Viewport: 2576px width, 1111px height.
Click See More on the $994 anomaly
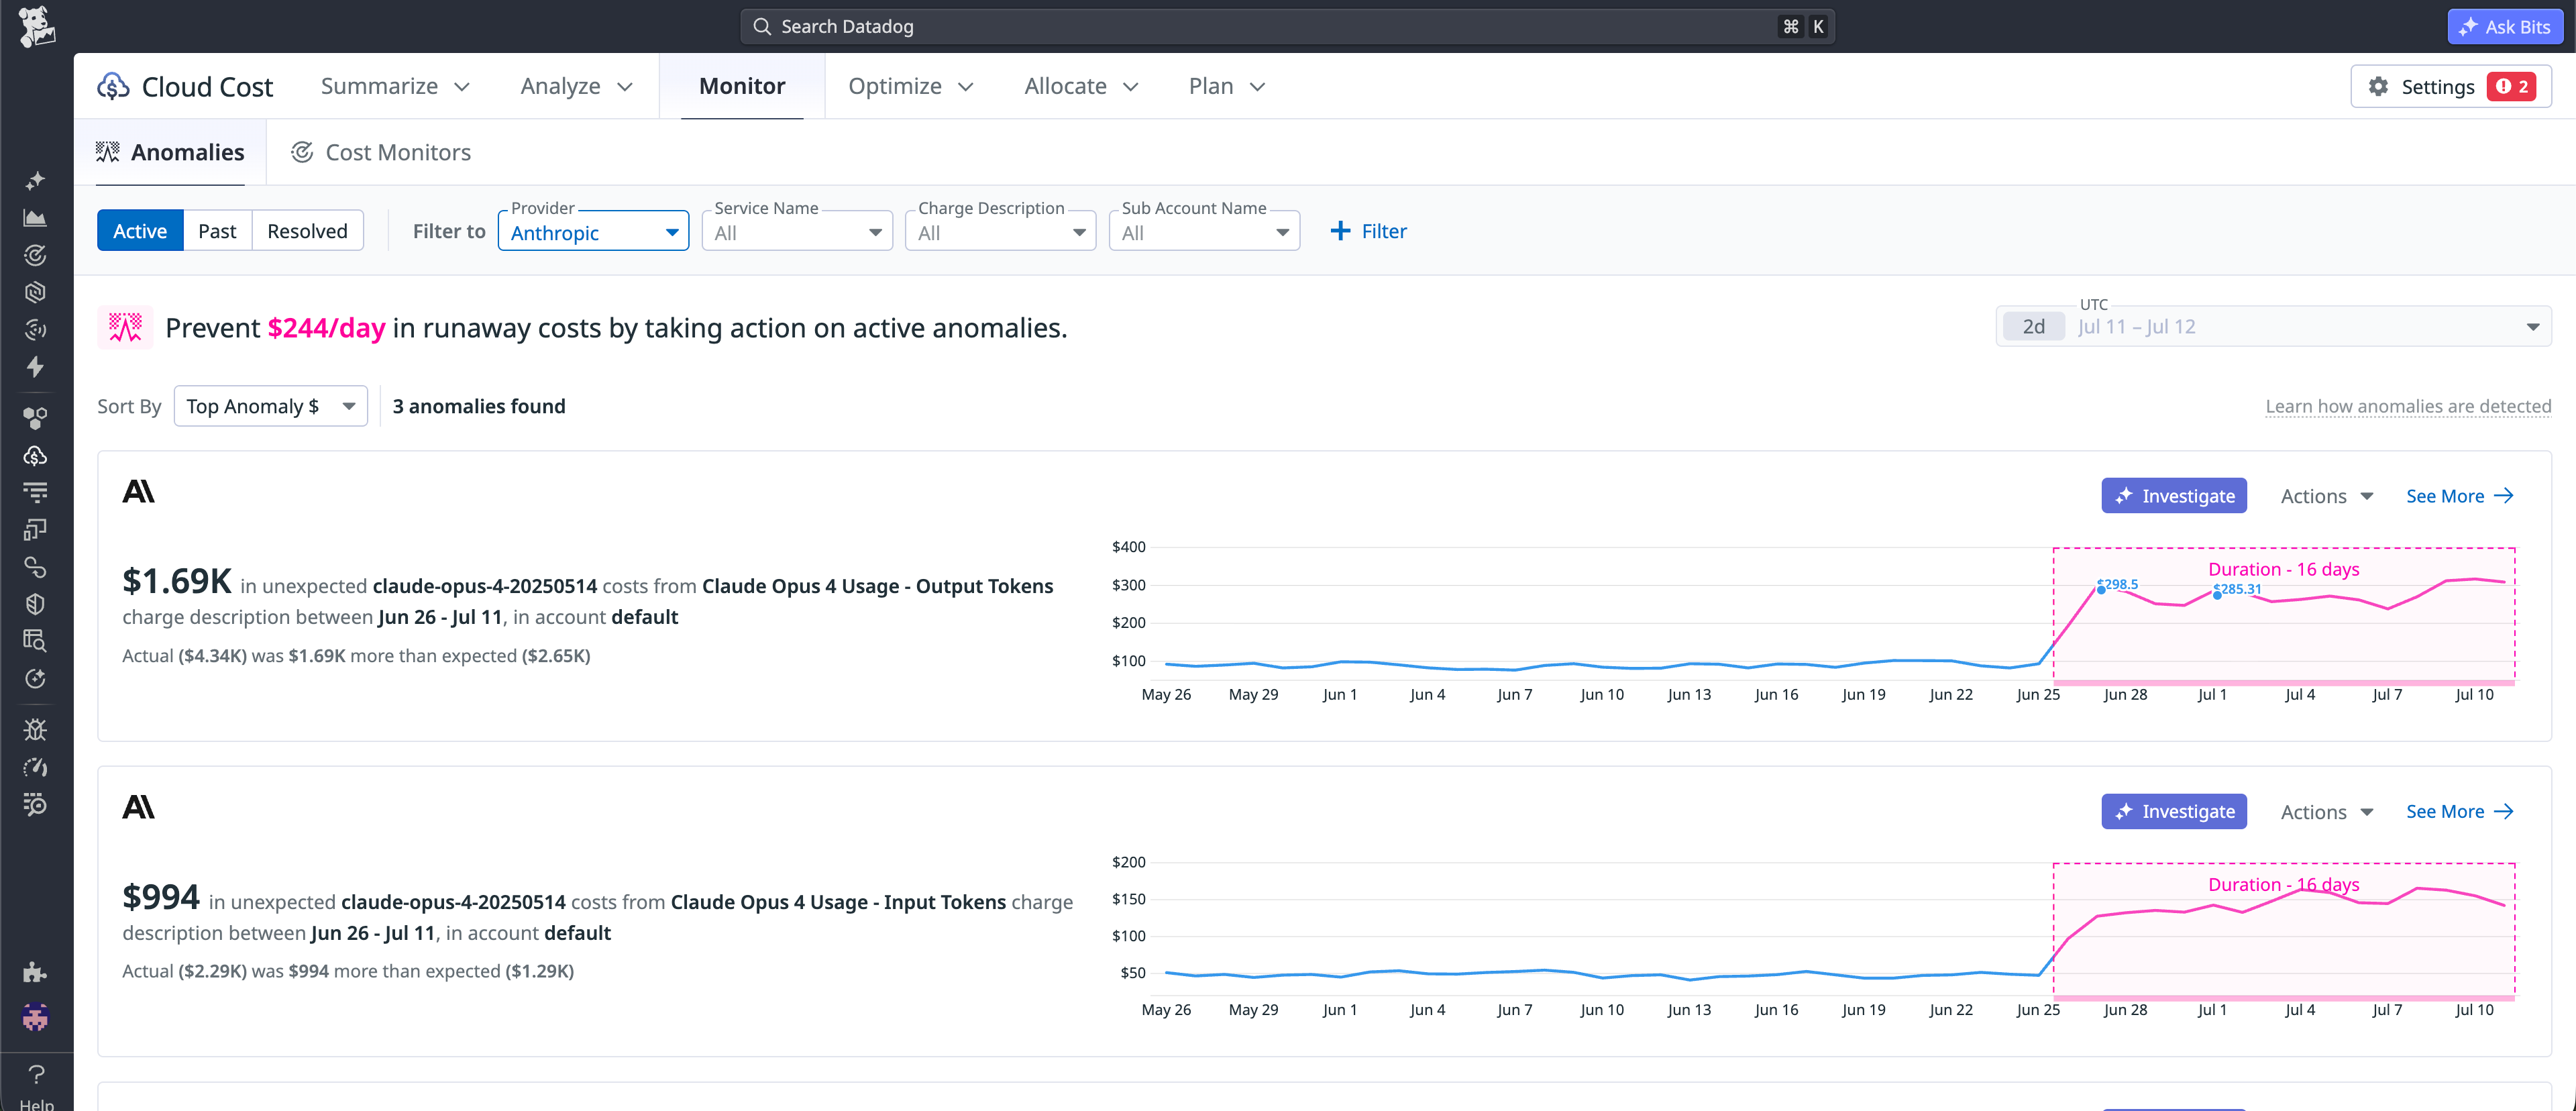(2459, 812)
